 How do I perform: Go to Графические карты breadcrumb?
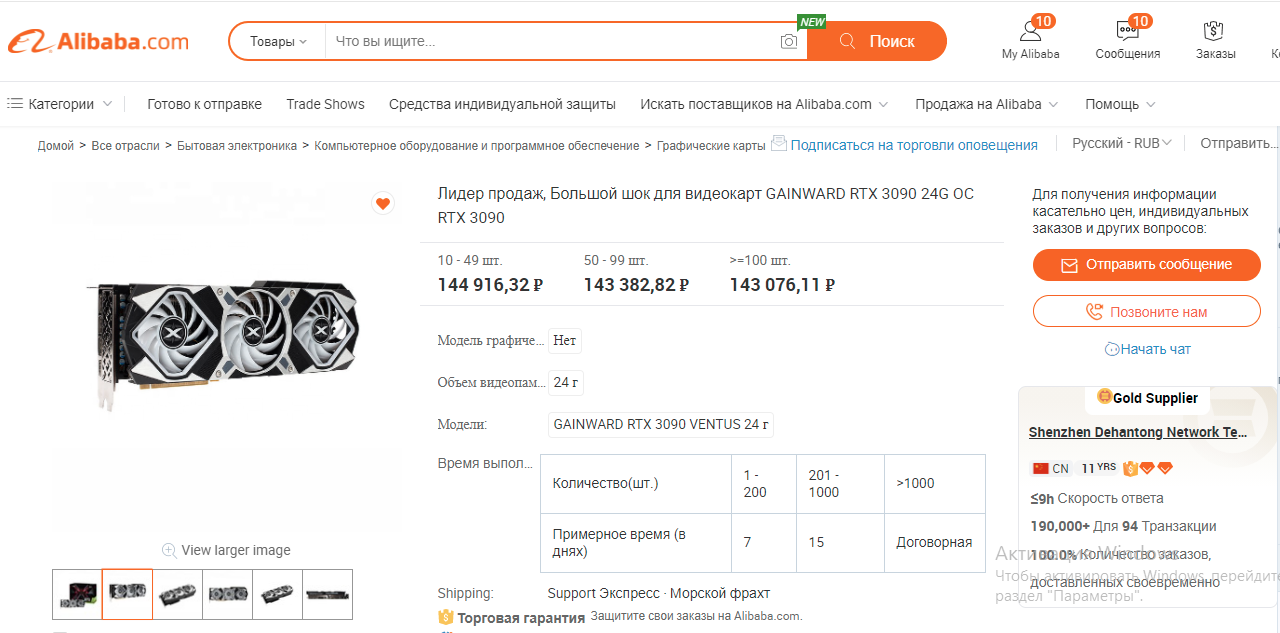coord(711,146)
